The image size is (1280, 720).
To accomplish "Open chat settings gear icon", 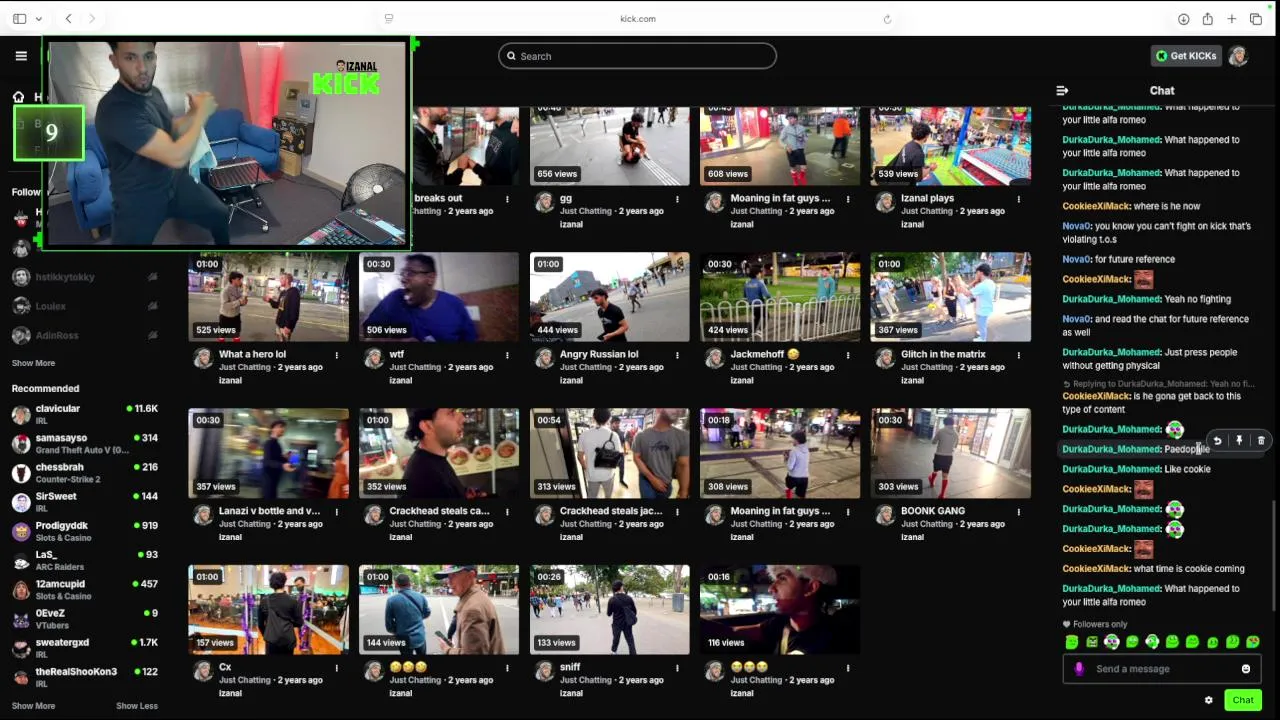I will [x=1209, y=700].
